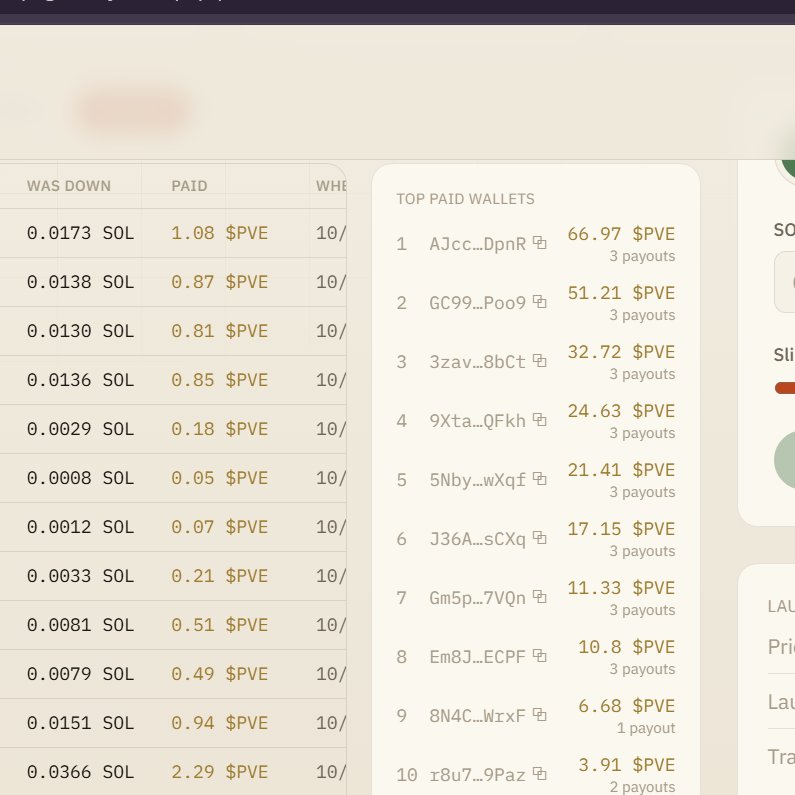Click the 0.0130 SOL cell

pyautogui.click(x=81, y=331)
